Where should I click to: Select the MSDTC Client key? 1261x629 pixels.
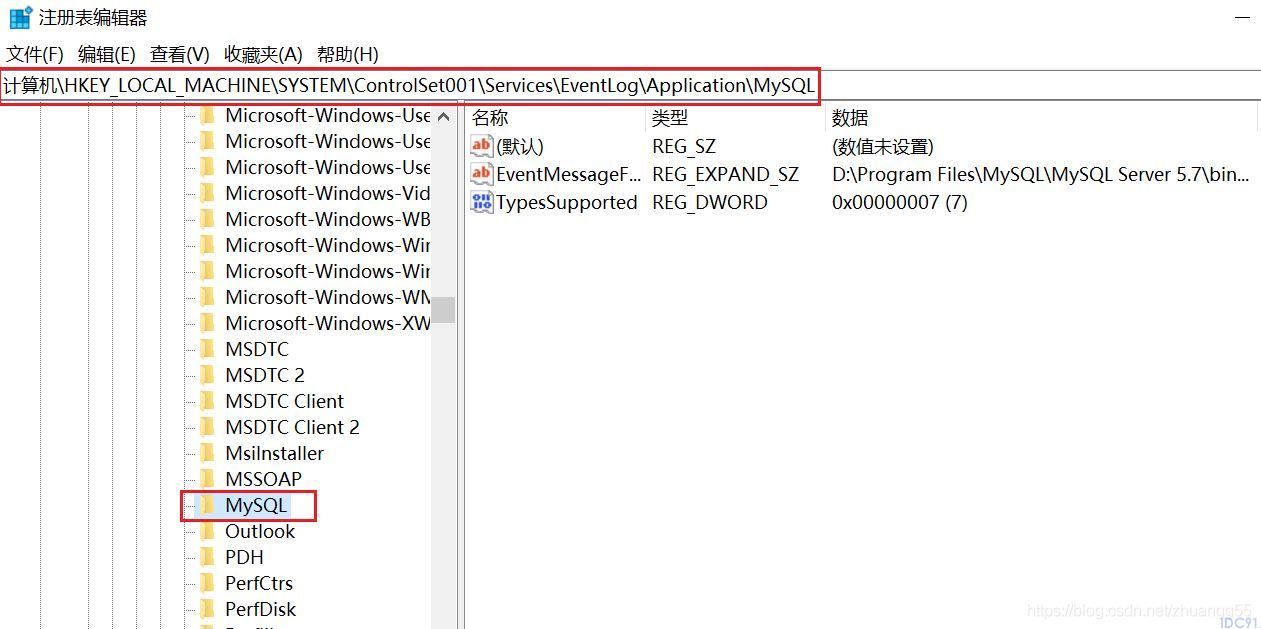click(284, 401)
